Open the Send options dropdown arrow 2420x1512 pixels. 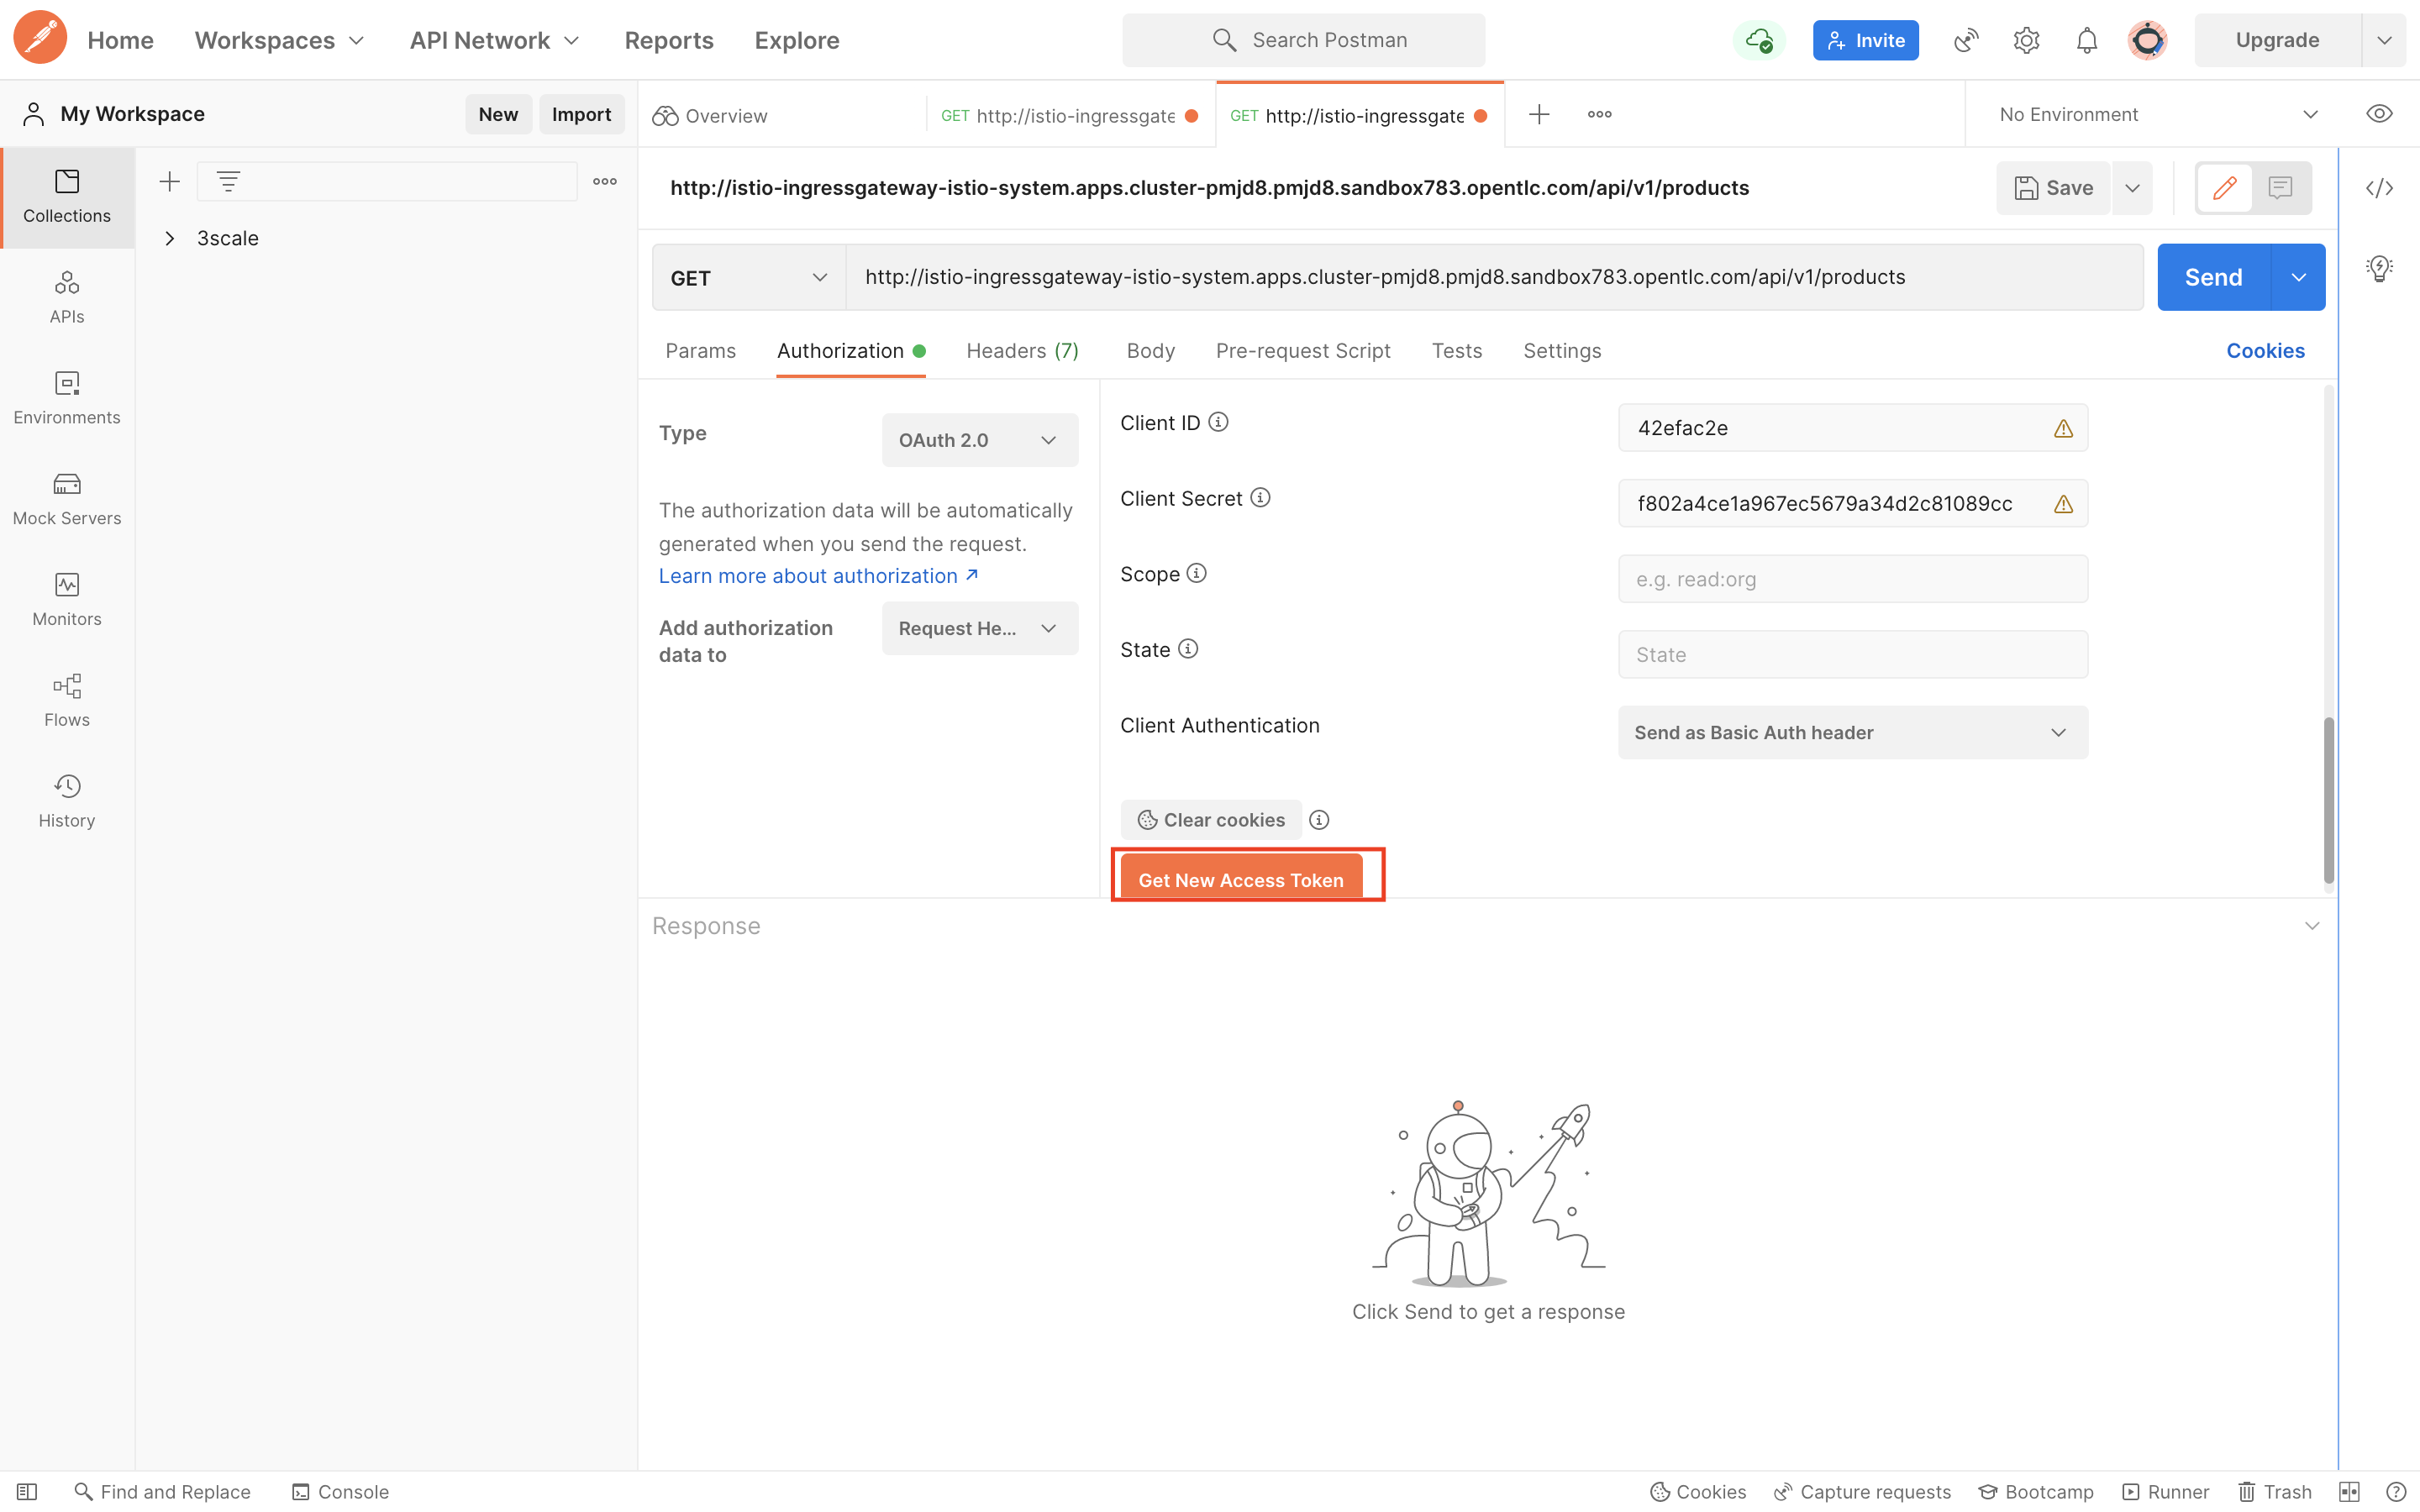coord(2298,277)
